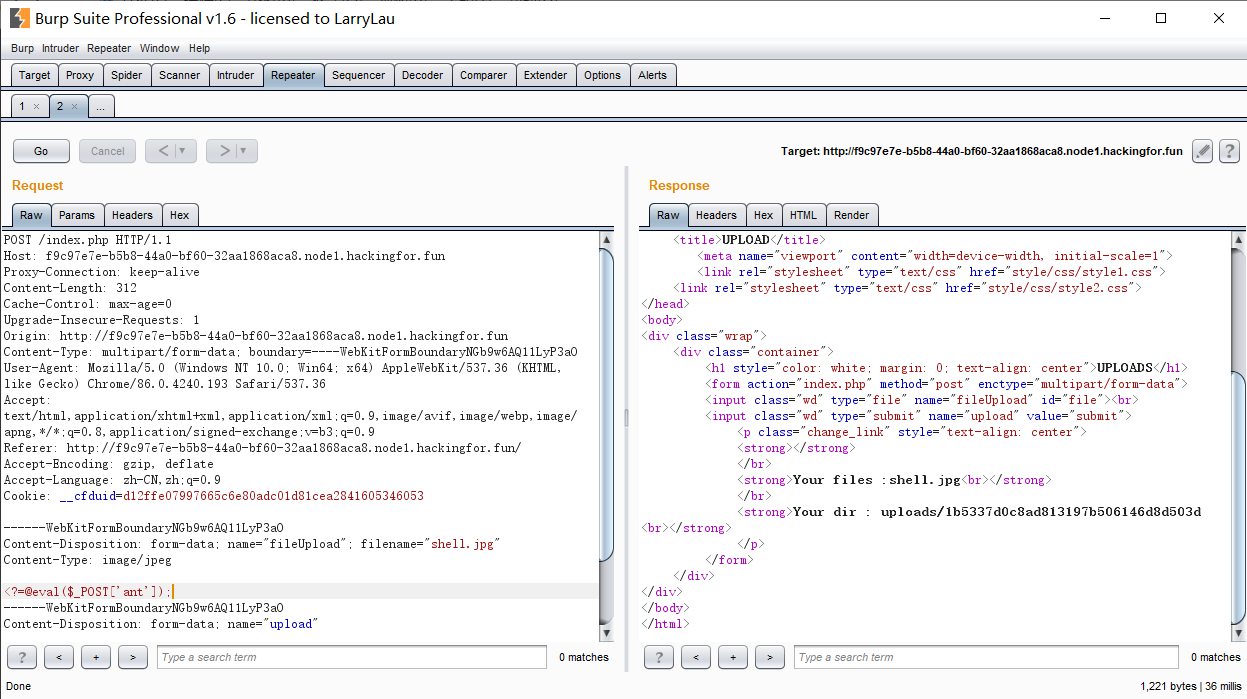Close Repeater tab 1 with its x

36,106
